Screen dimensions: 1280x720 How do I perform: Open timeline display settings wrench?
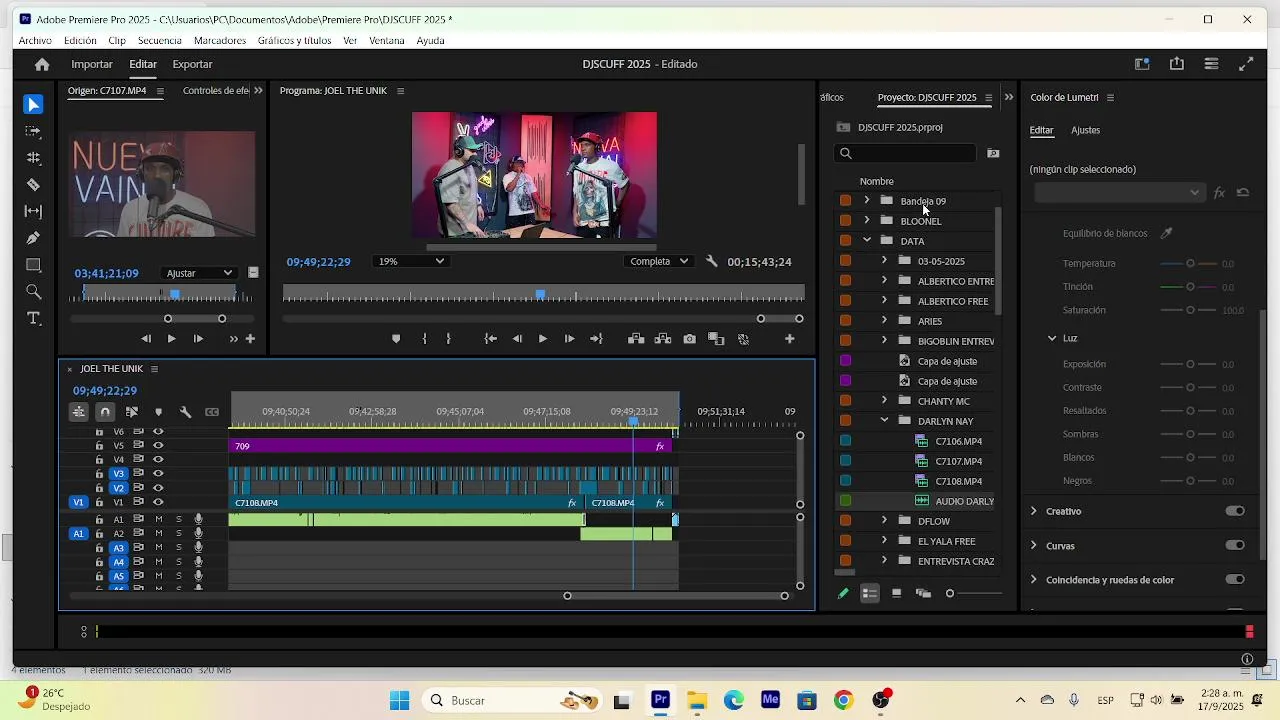(185, 412)
